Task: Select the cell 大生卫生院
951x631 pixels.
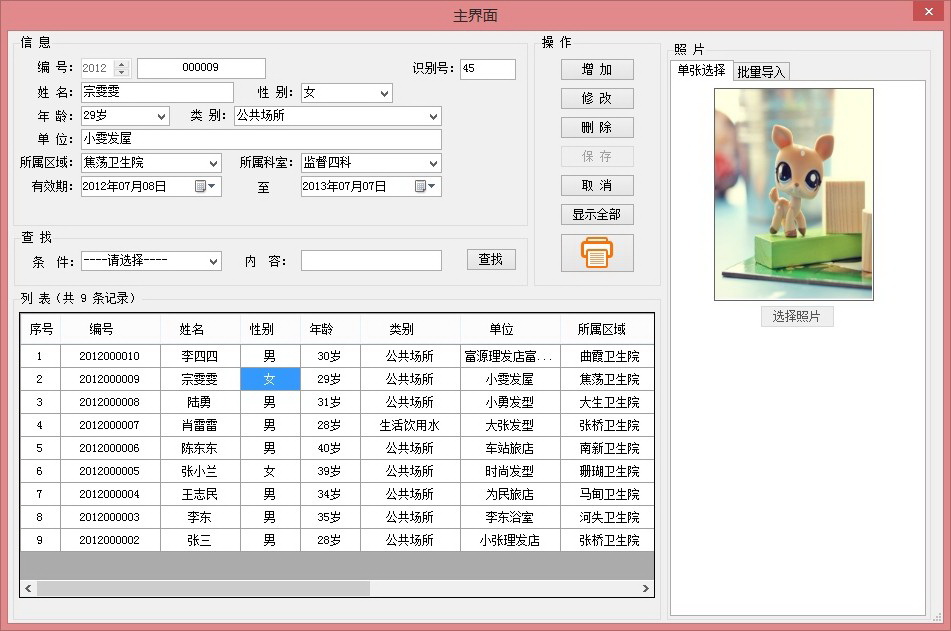Action: (x=607, y=402)
